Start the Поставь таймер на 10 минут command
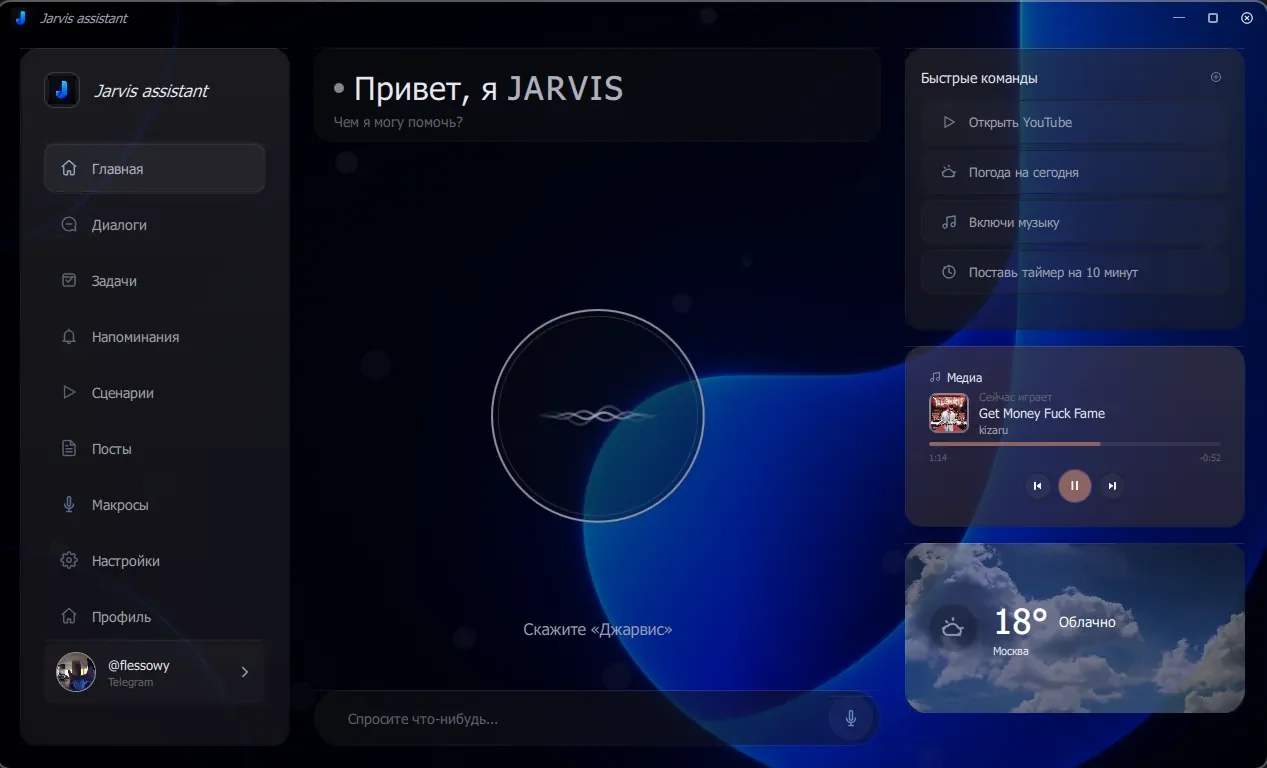This screenshot has height=768, width=1267. (1075, 272)
